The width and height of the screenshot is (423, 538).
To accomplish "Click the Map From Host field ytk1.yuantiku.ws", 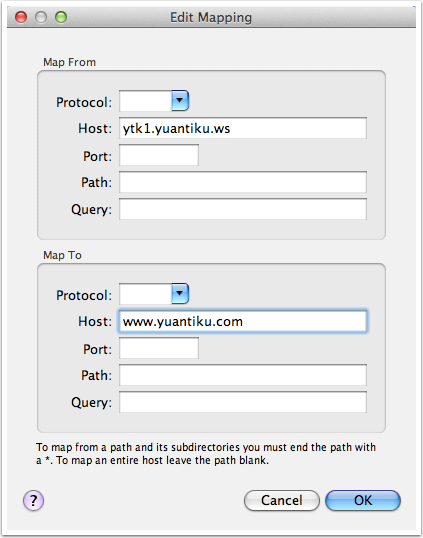I will click(x=243, y=128).
